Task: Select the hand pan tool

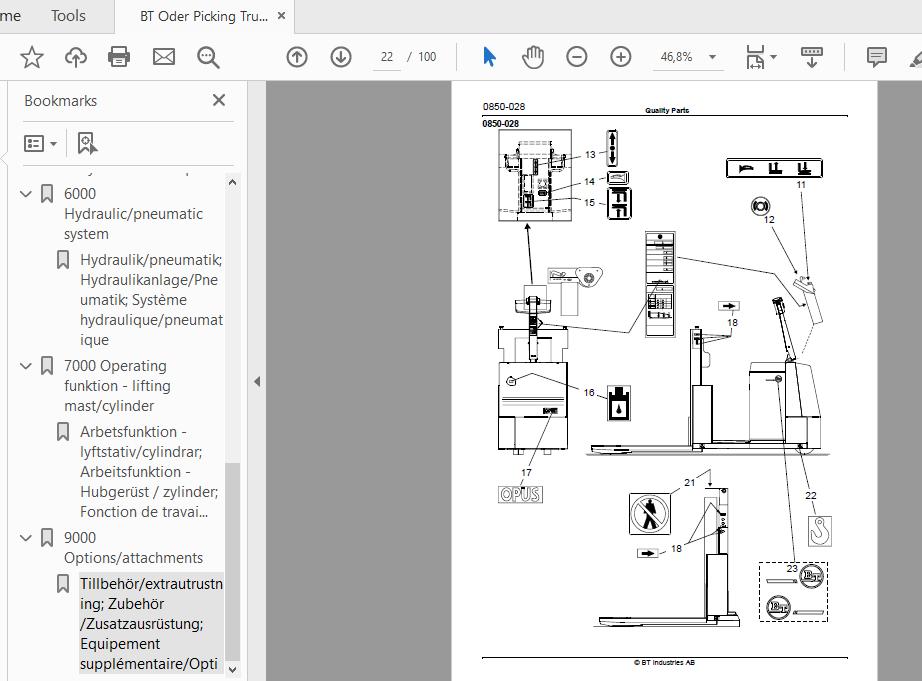Action: 533,57
